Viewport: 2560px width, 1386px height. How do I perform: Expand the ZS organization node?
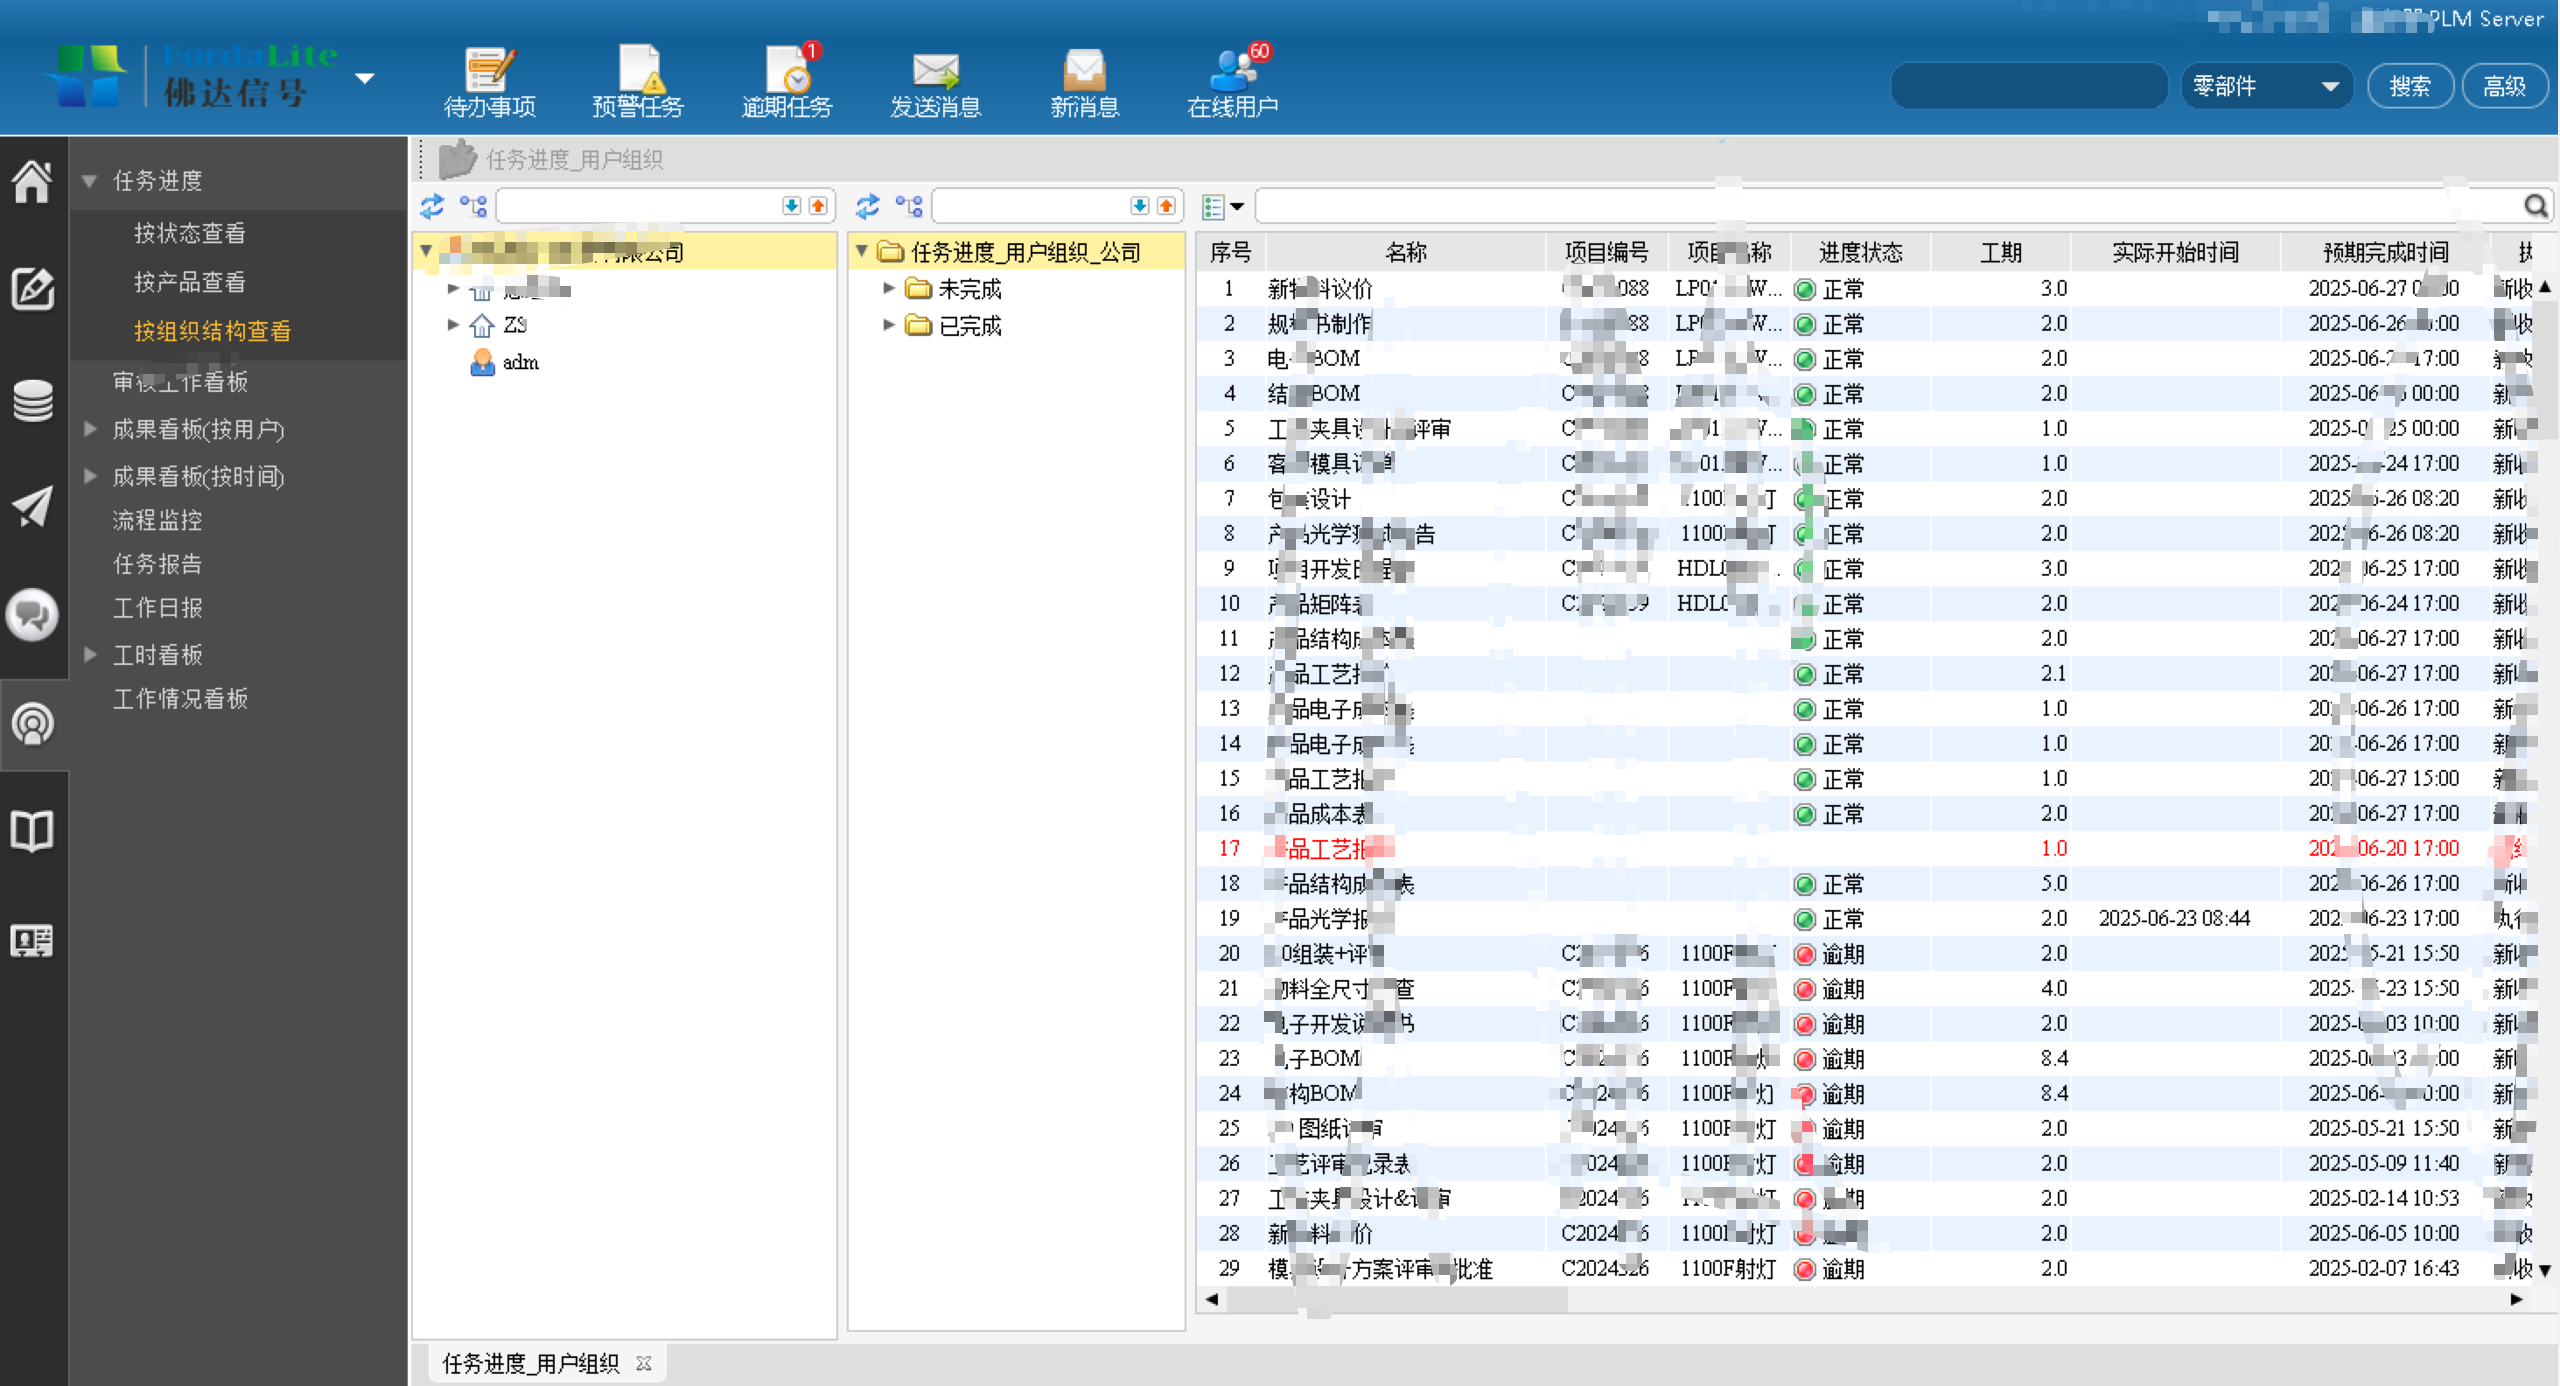coord(453,325)
